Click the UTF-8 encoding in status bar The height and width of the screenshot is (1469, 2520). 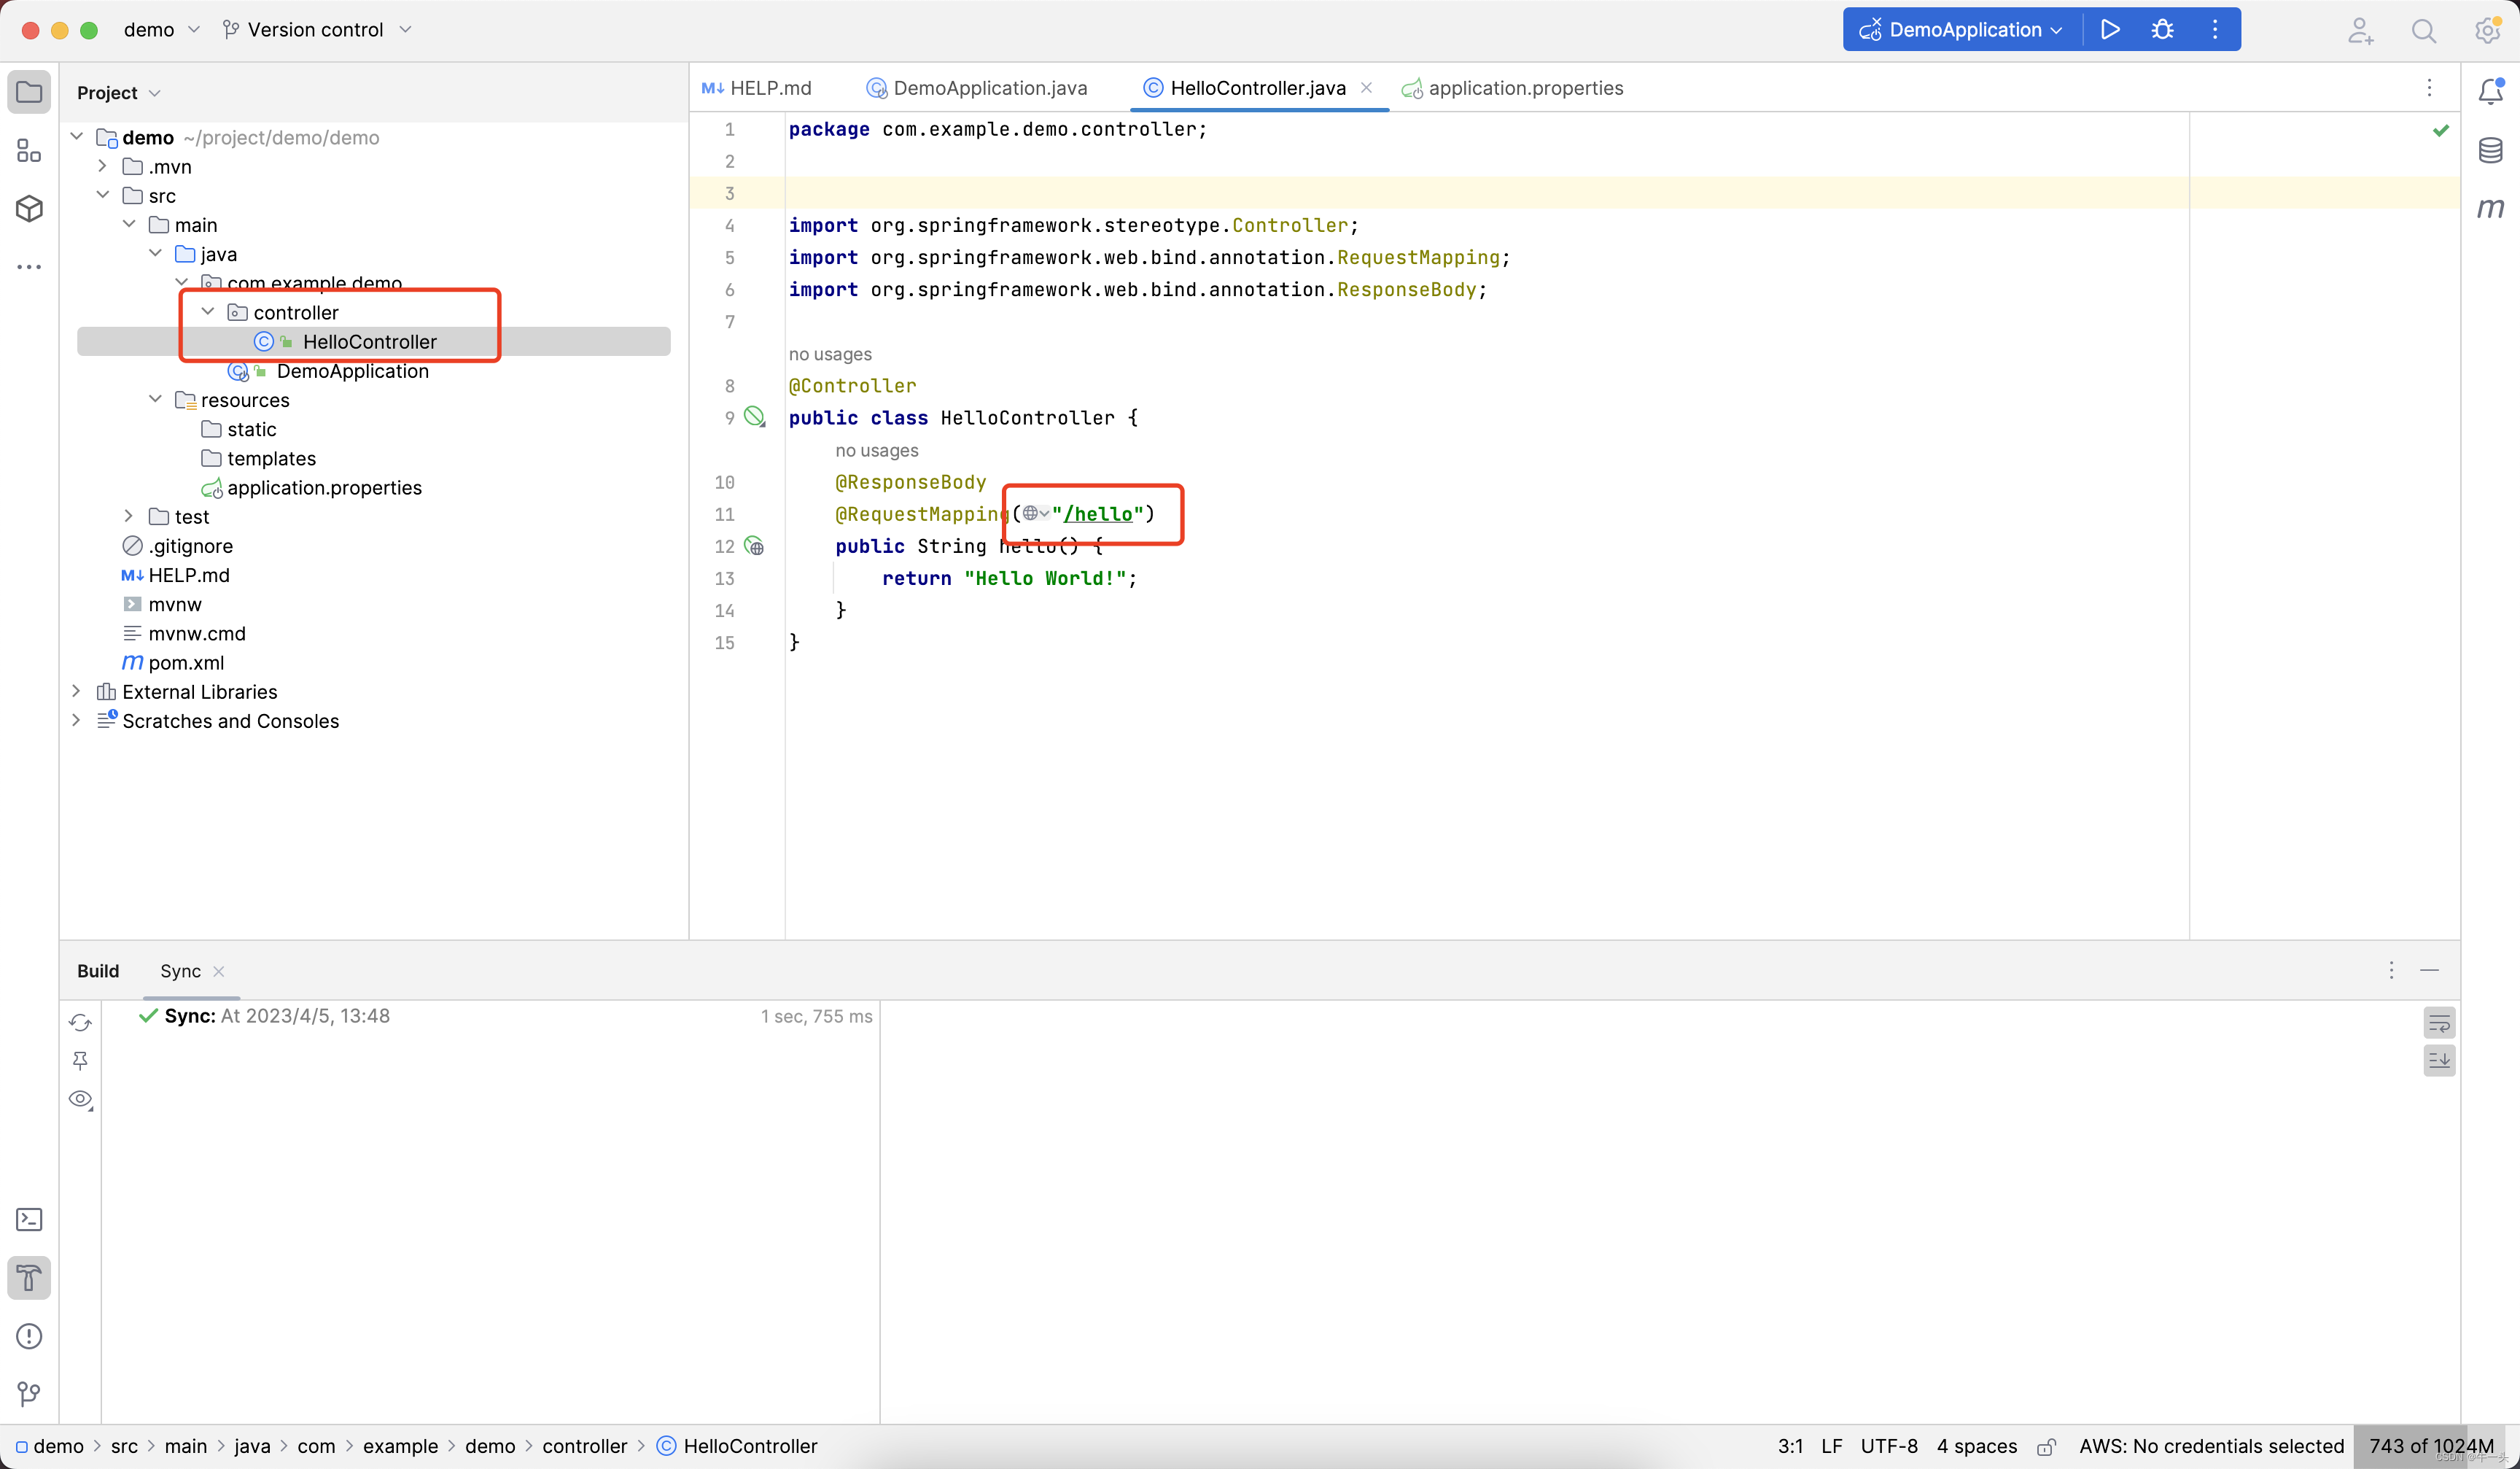click(1888, 1446)
